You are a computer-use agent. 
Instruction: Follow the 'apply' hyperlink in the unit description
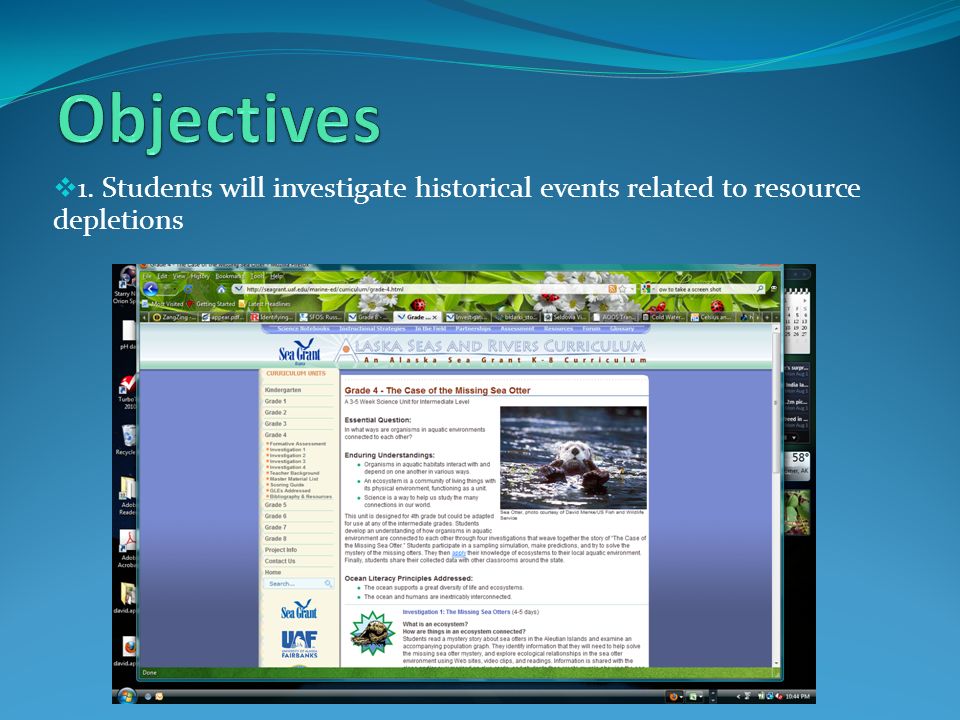[459, 553]
